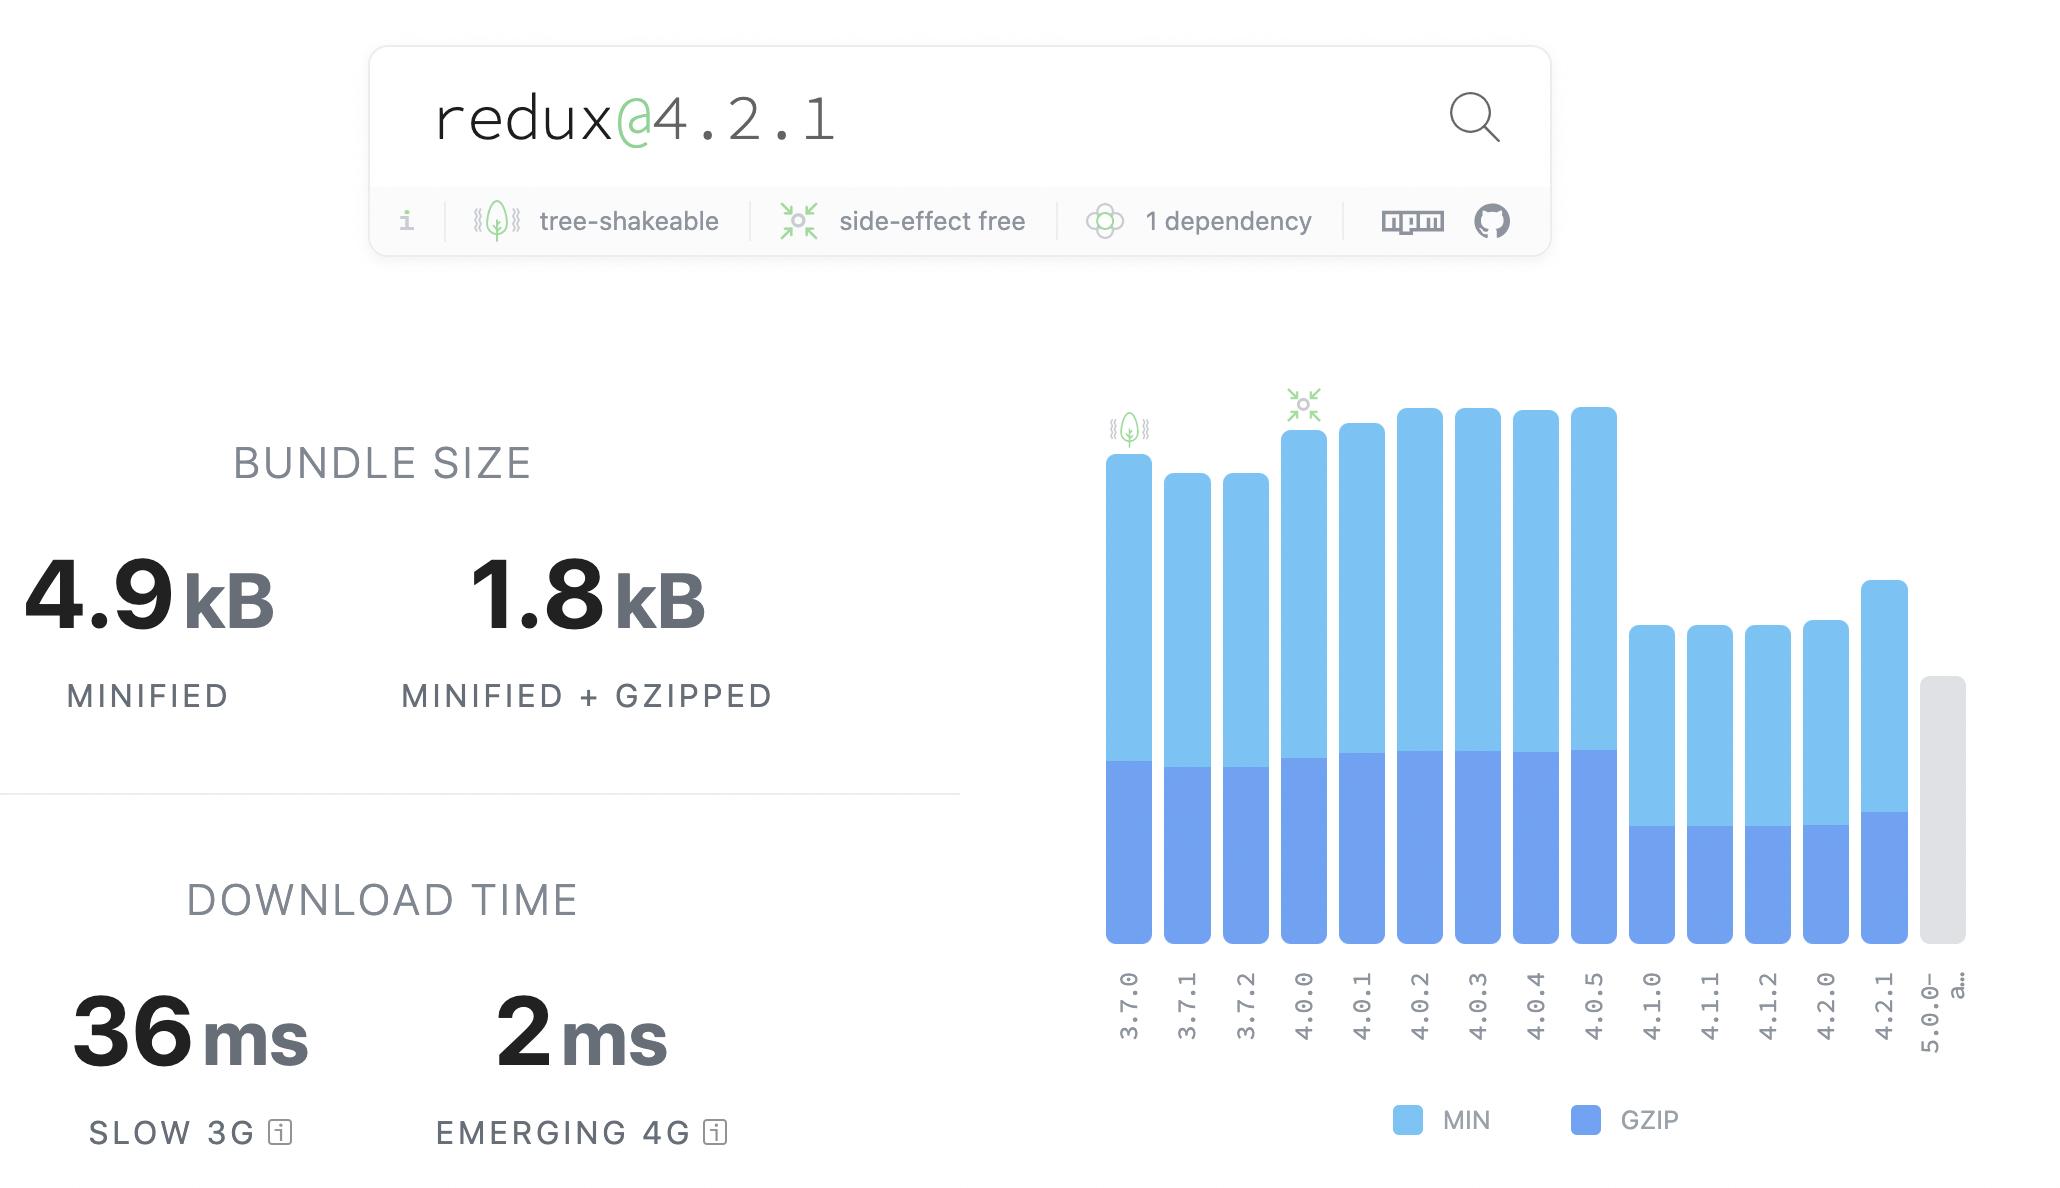The image size is (2060, 1188).
Task: Select the 4.0.0 version bar
Action: 1304,687
